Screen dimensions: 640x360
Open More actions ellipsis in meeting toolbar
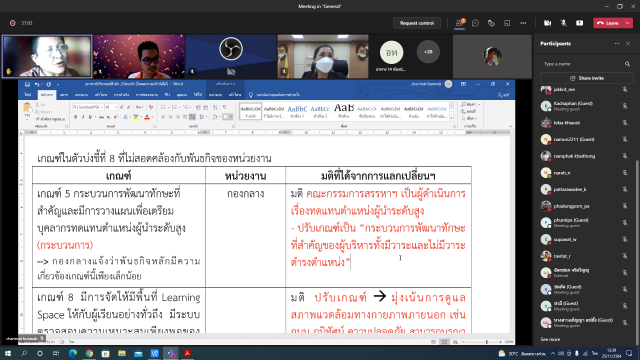click(x=523, y=23)
